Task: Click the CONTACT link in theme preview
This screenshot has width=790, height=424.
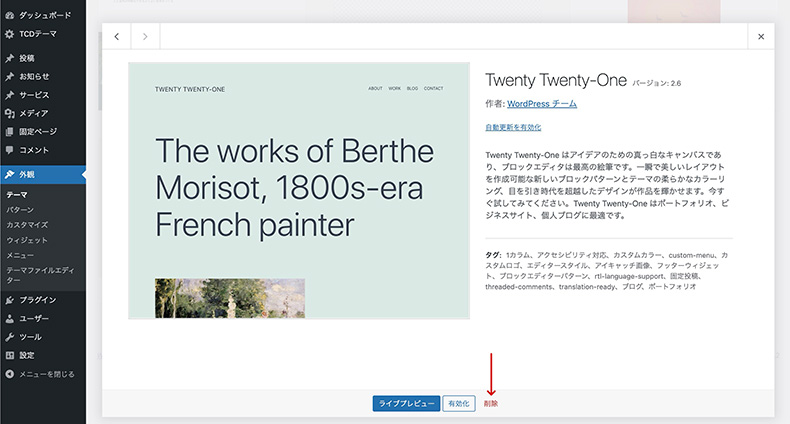Action: (x=433, y=89)
